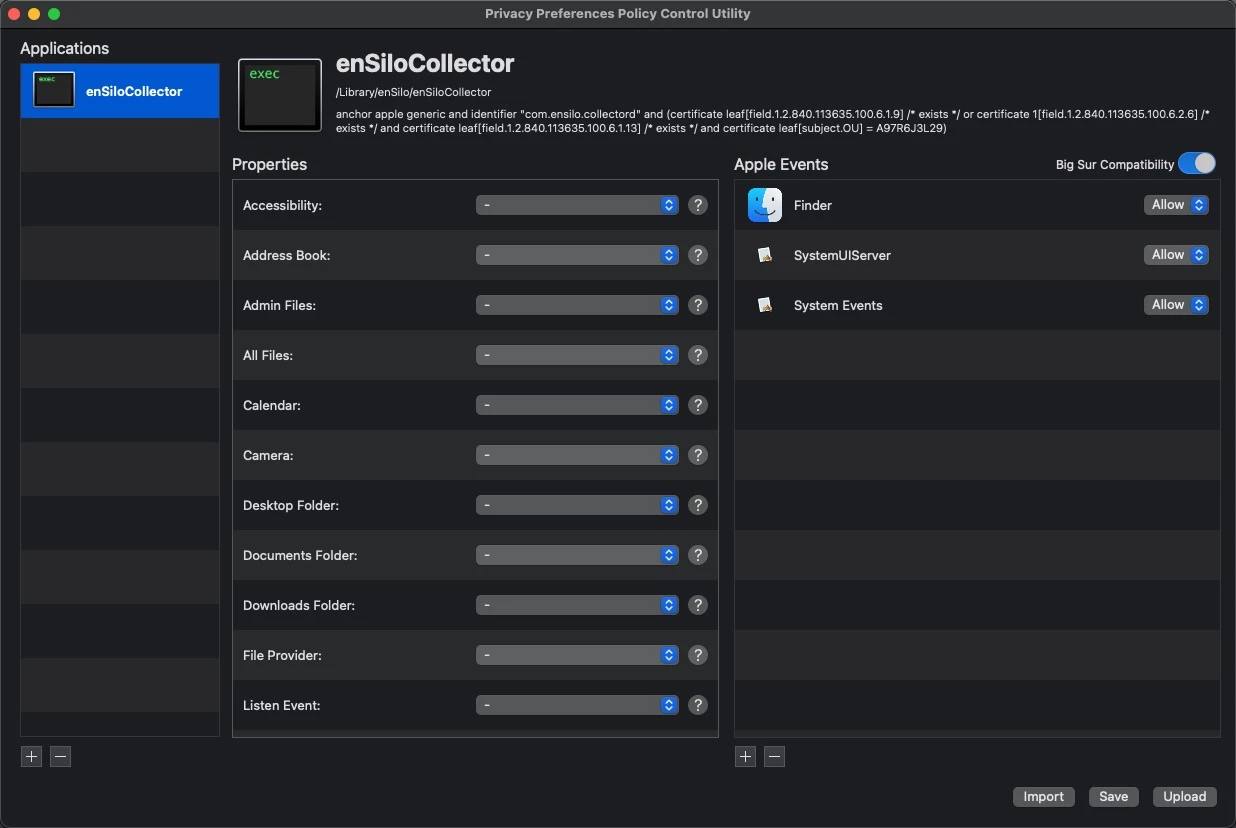Select the Finder row label
Screen dimensions: 1236x828
point(813,205)
